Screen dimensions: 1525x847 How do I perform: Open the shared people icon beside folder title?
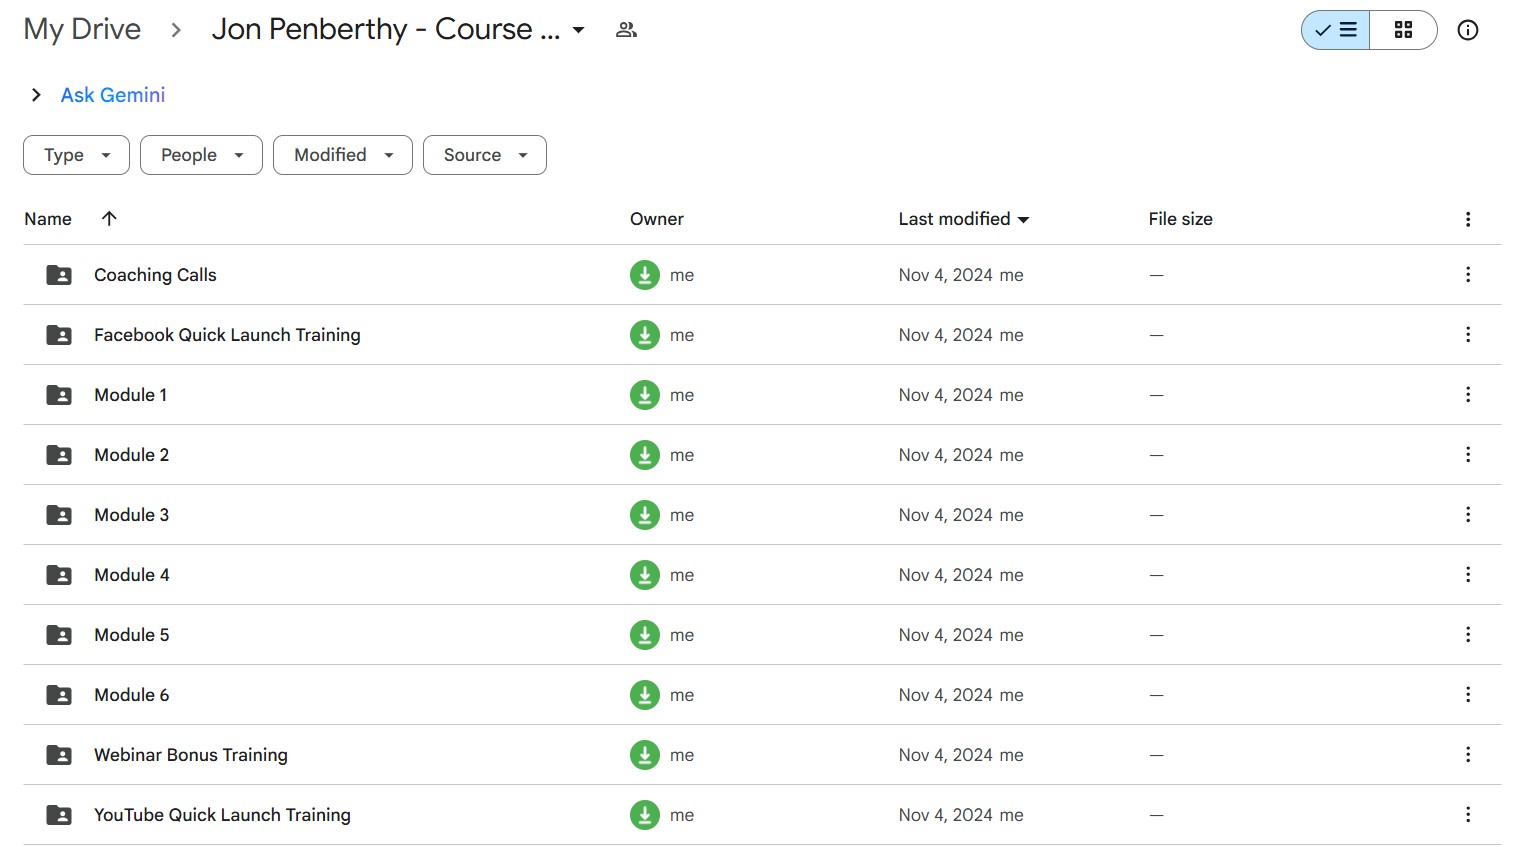point(626,30)
